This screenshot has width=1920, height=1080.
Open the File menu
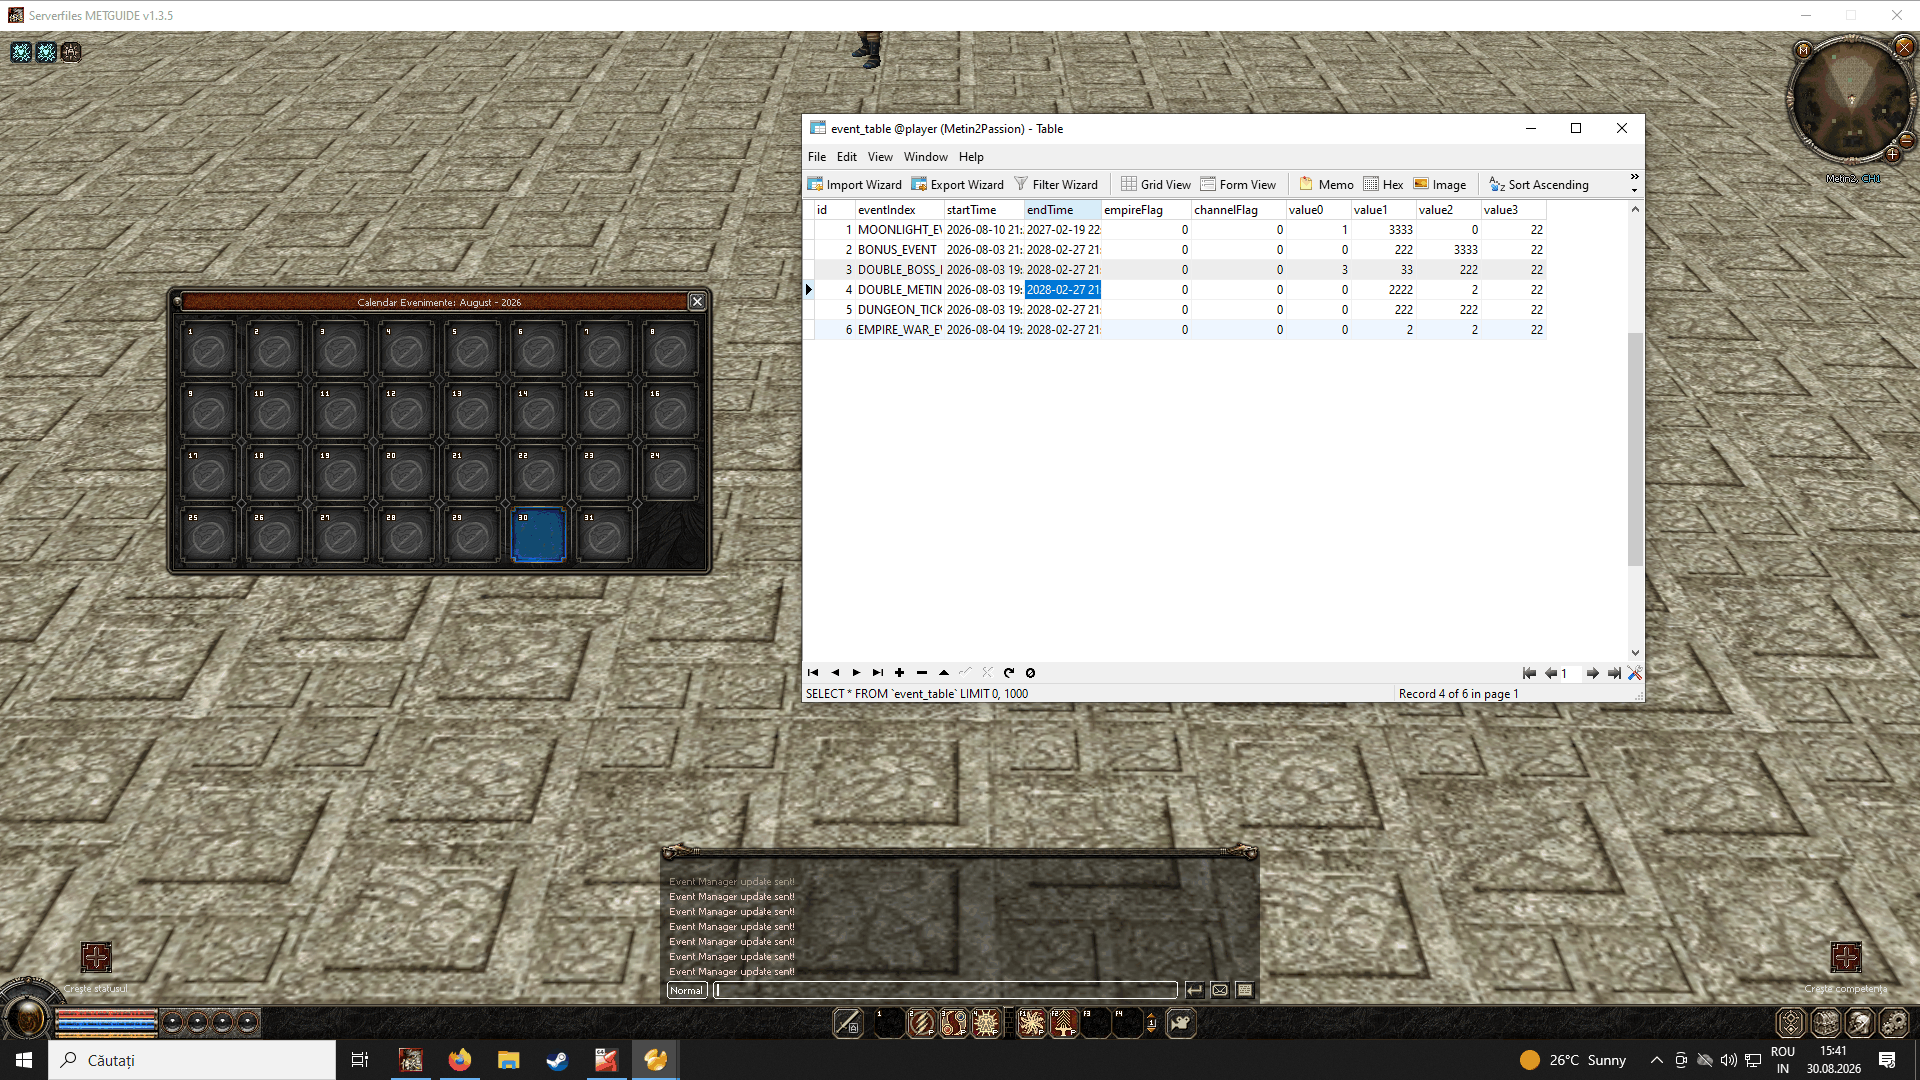coord(817,157)
